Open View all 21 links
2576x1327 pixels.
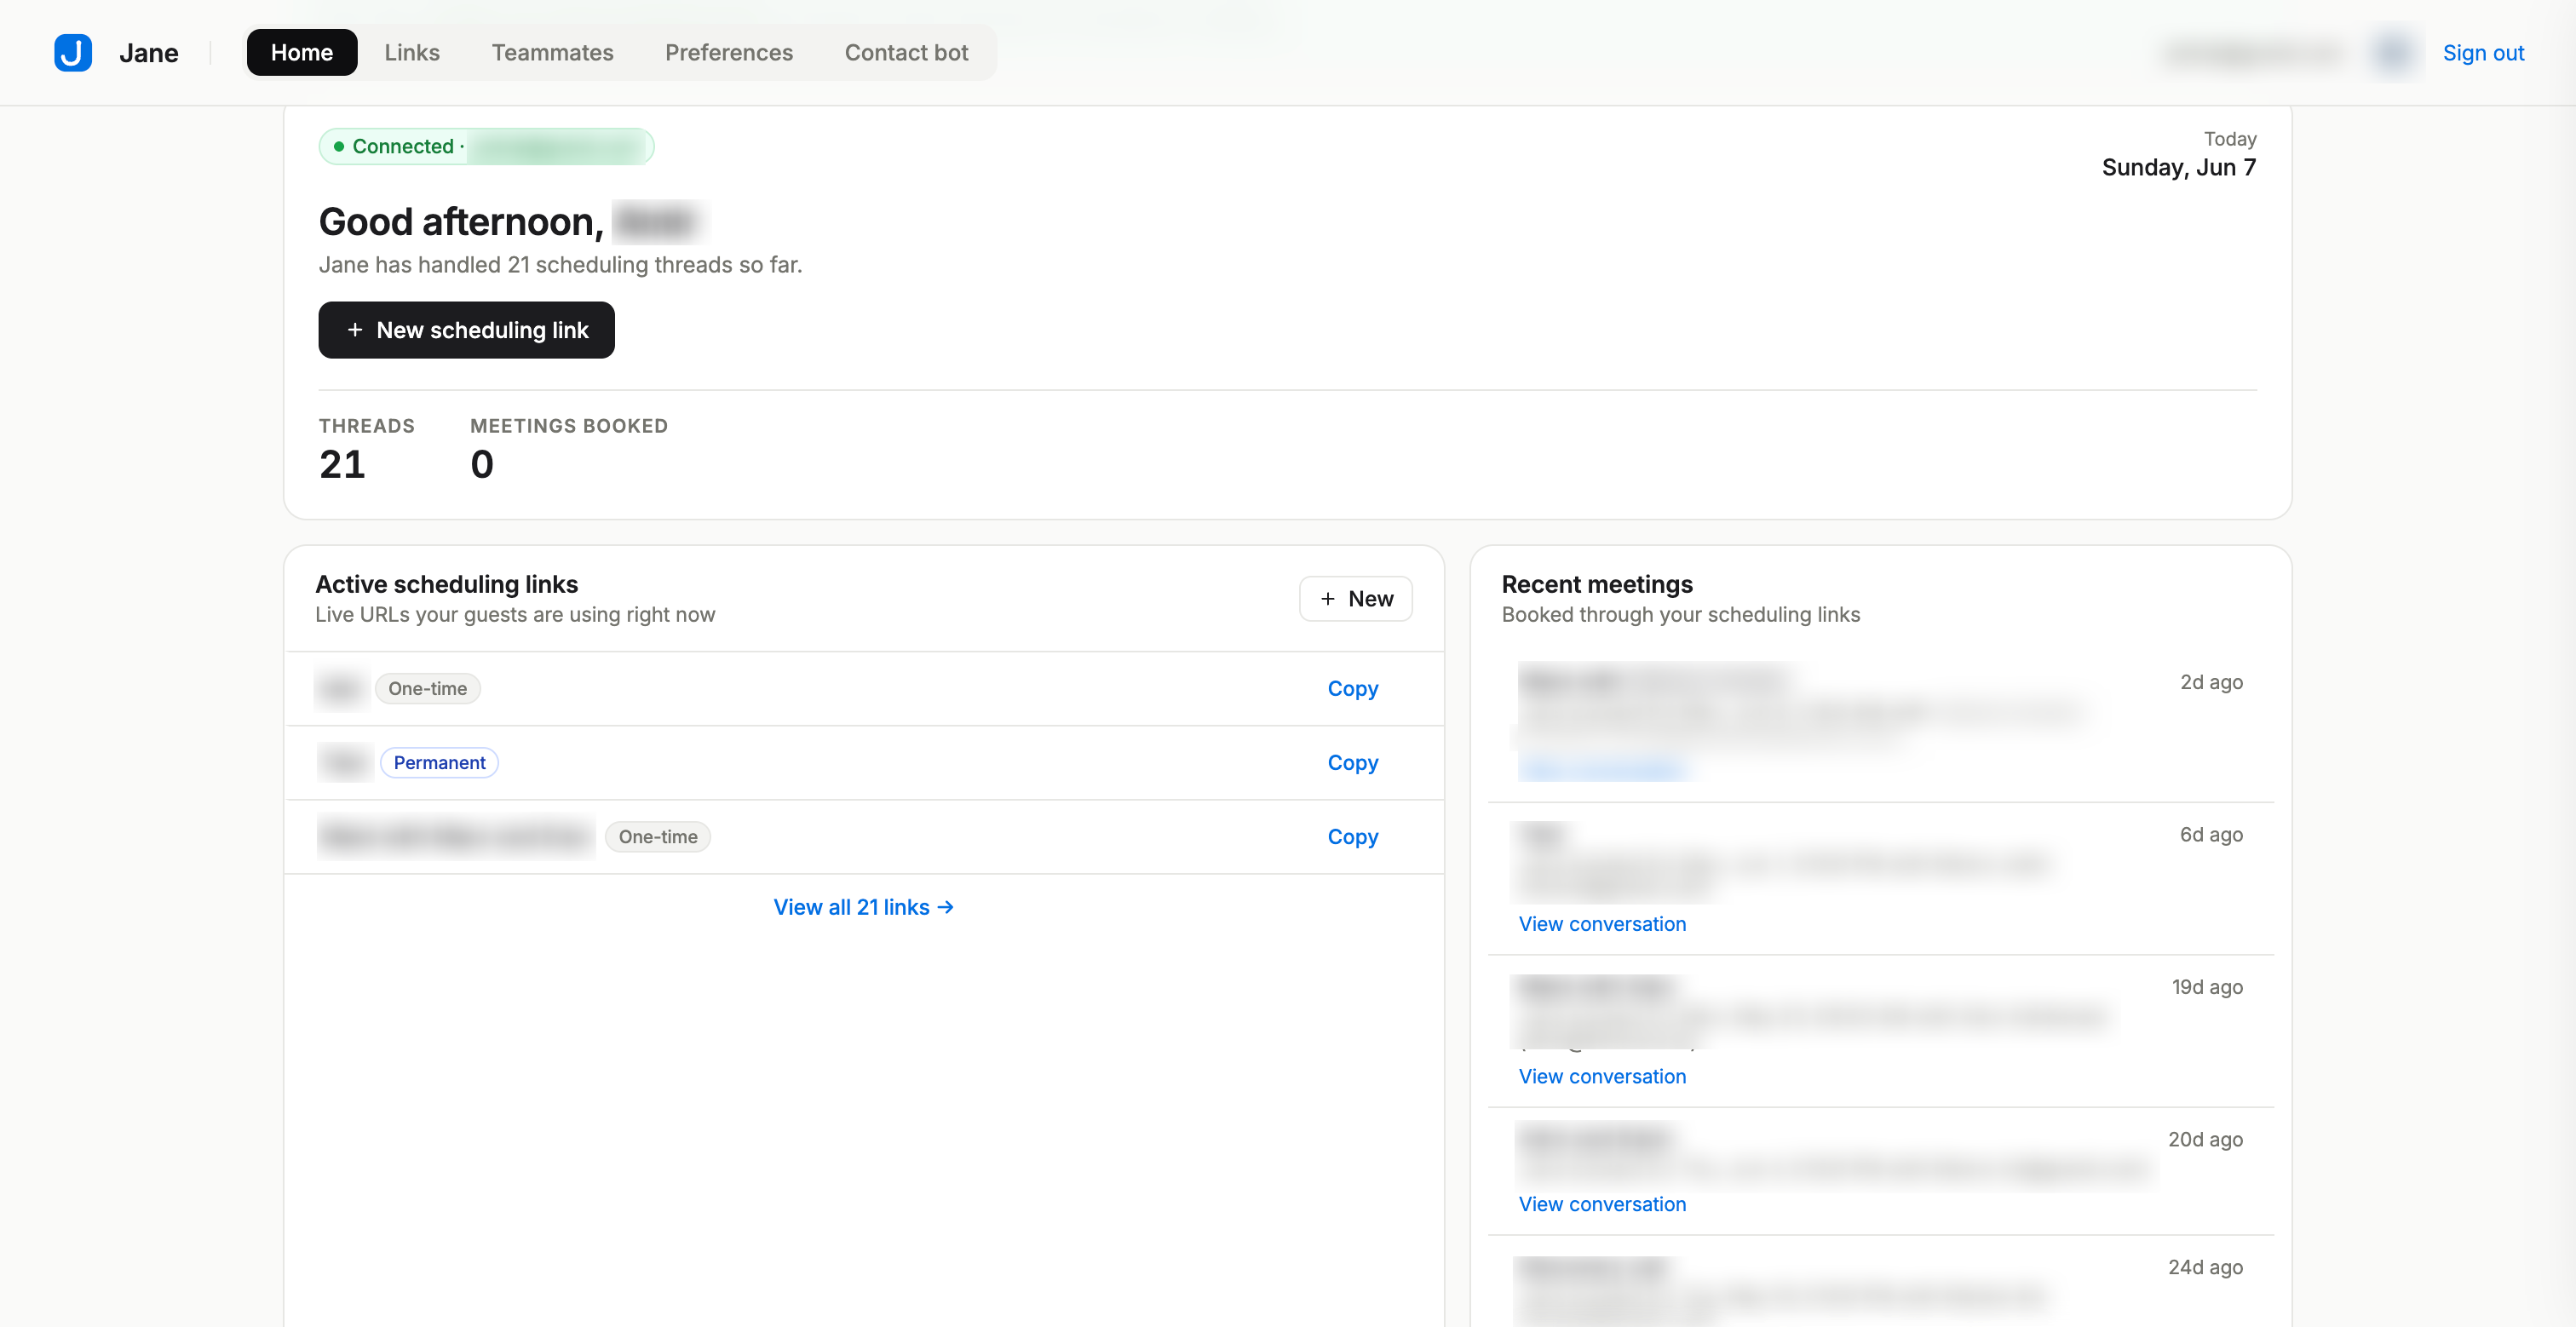(x=863, y=907)
